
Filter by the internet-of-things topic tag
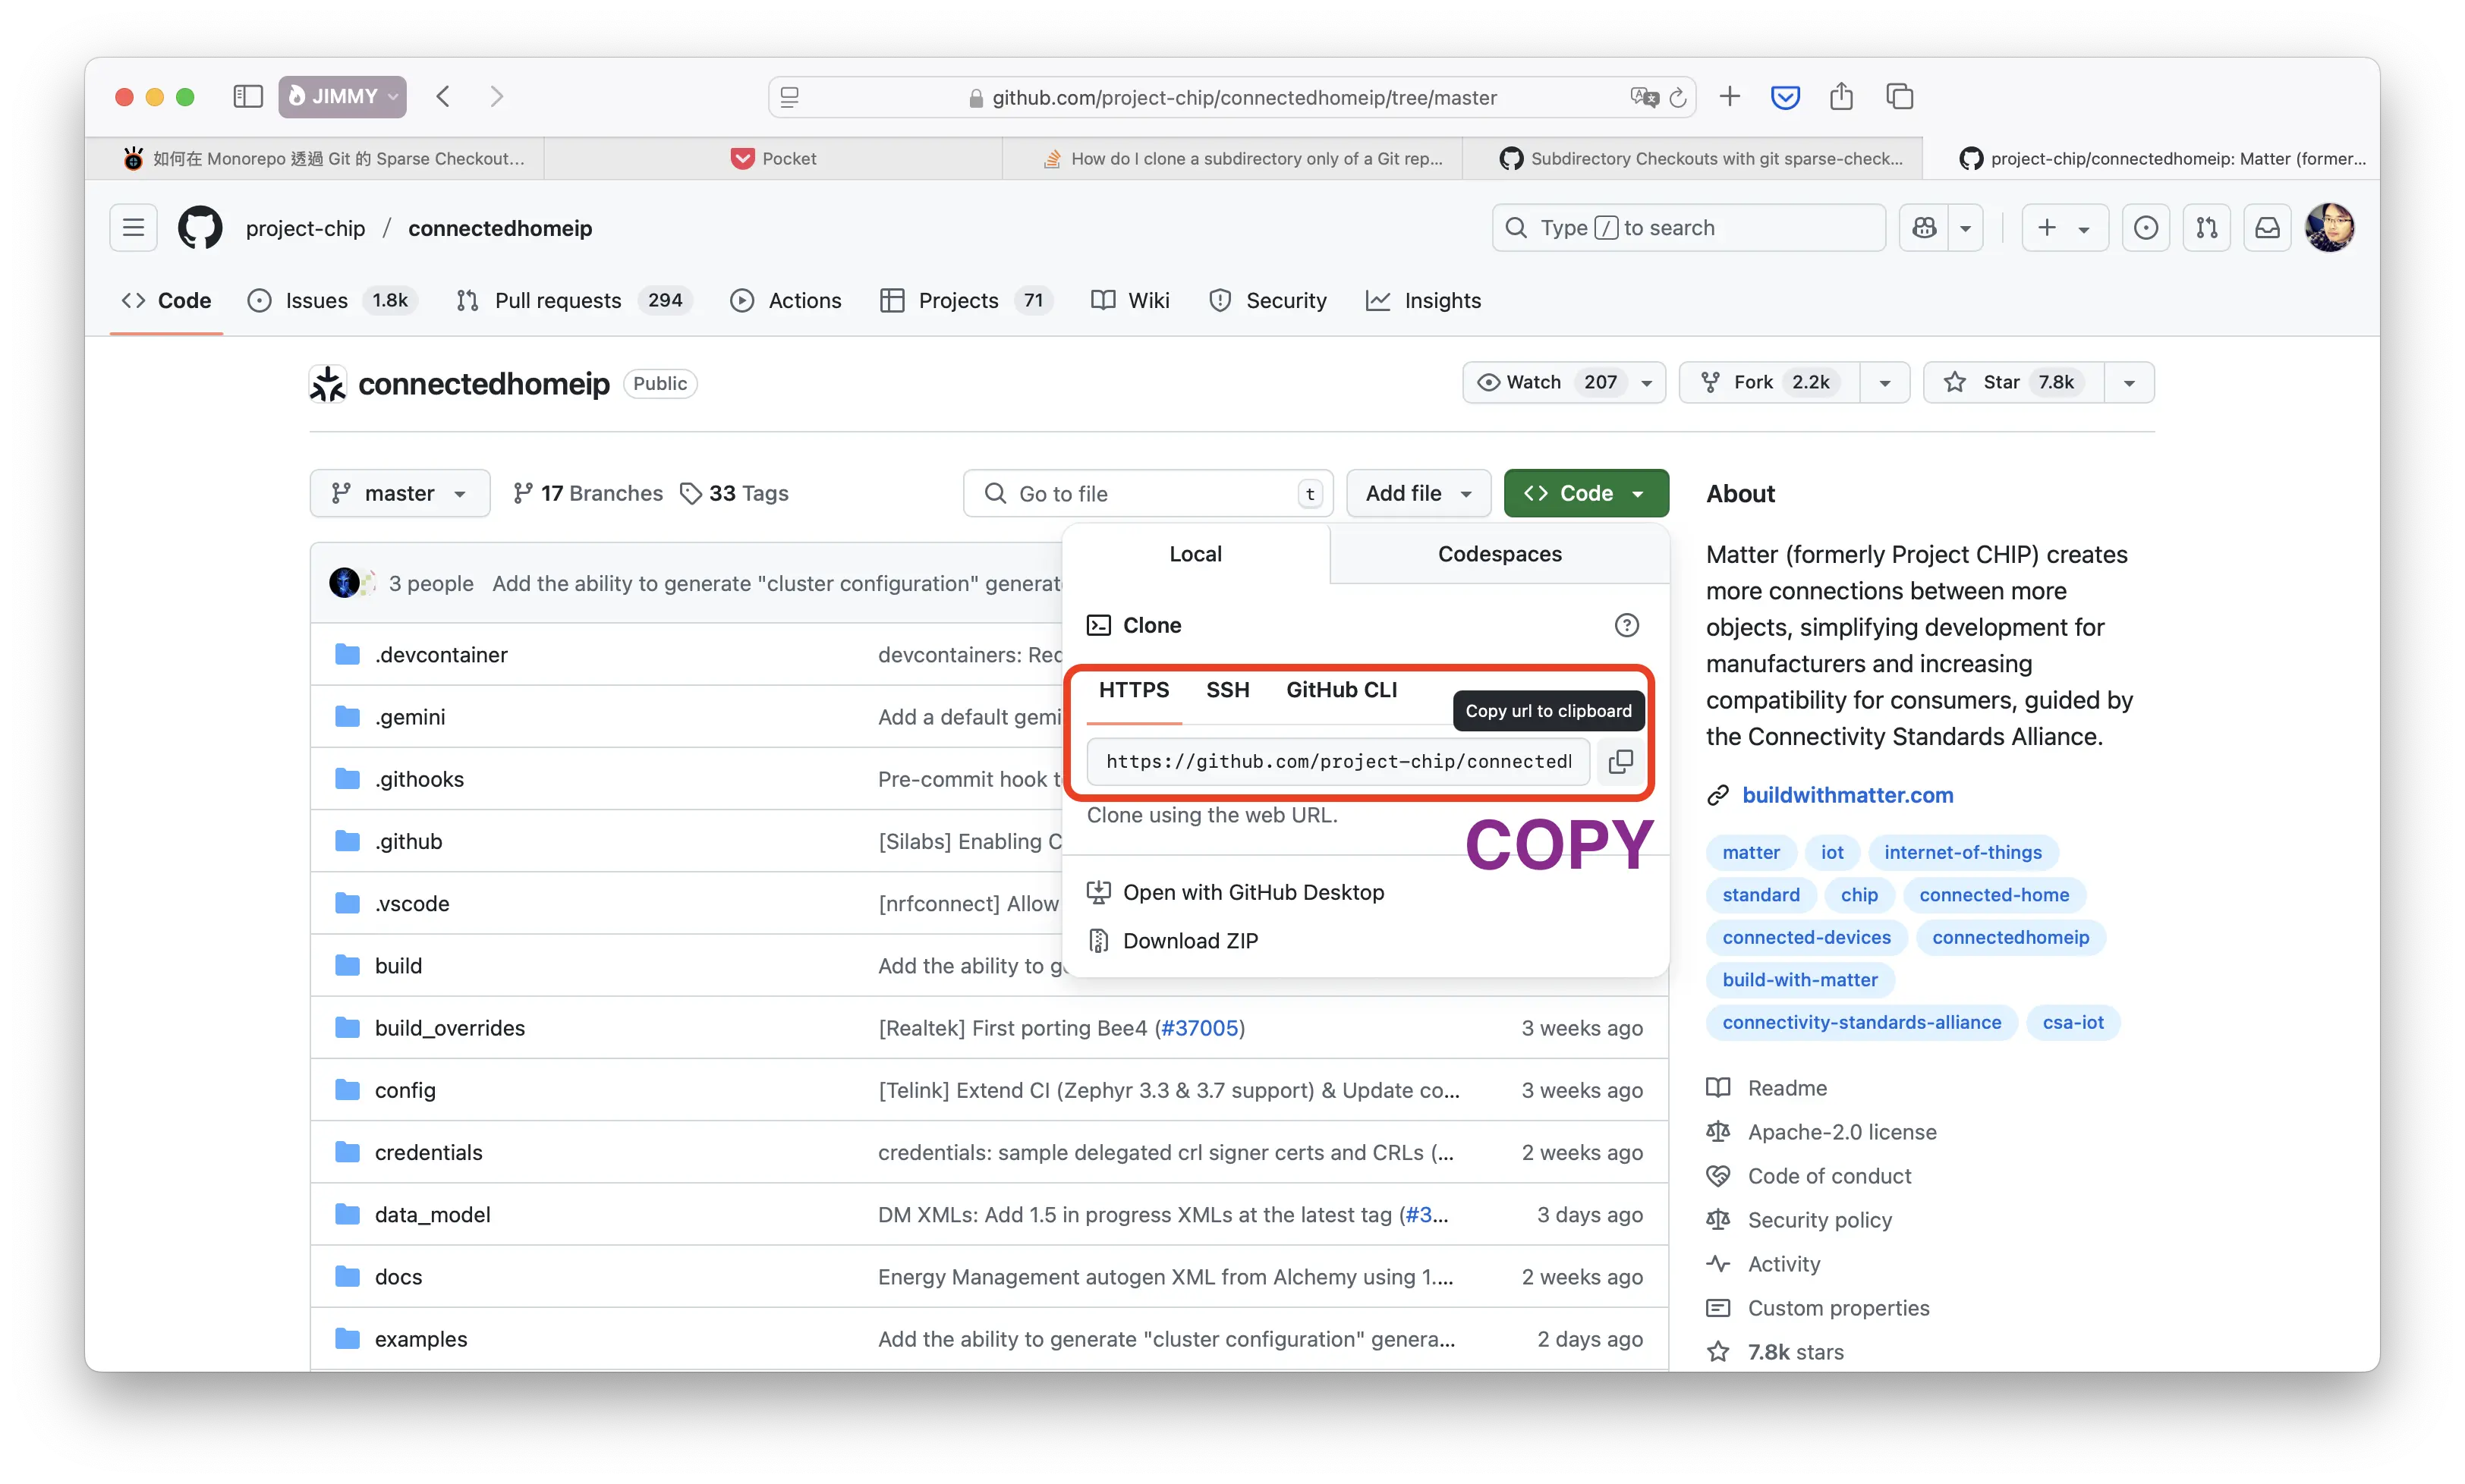coord(1962,852)
